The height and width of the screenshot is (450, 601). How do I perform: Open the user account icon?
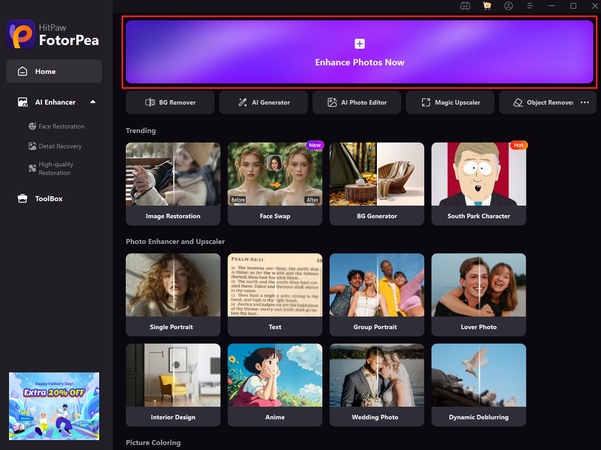(508, 6)
